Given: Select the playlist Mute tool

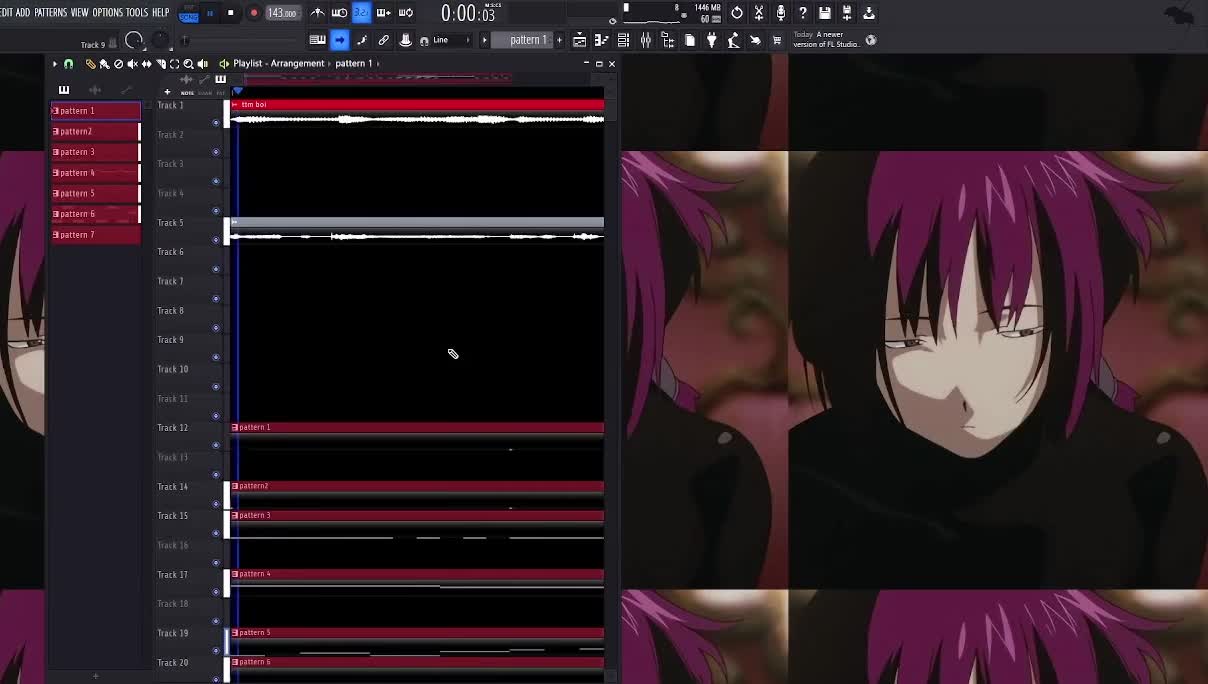Looking at the screenshot, I should pyautogui.click(x=132, y=64).
